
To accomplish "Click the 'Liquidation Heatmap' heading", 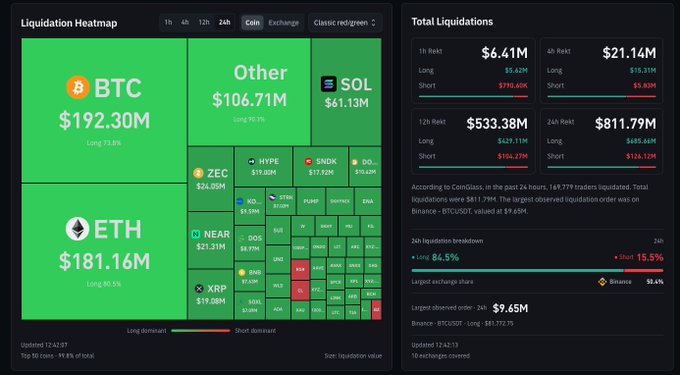I will coord(69,23).
